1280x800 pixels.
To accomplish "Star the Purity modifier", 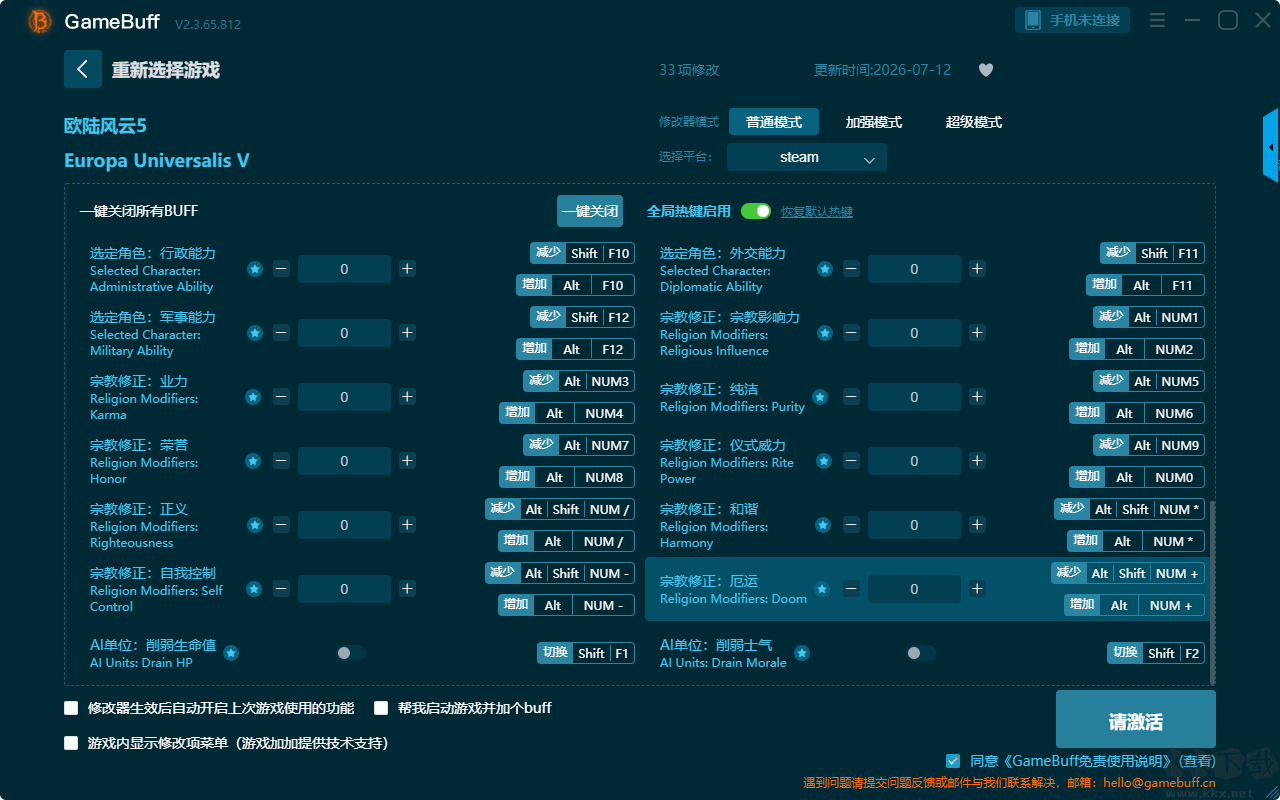I will (820, 397).
